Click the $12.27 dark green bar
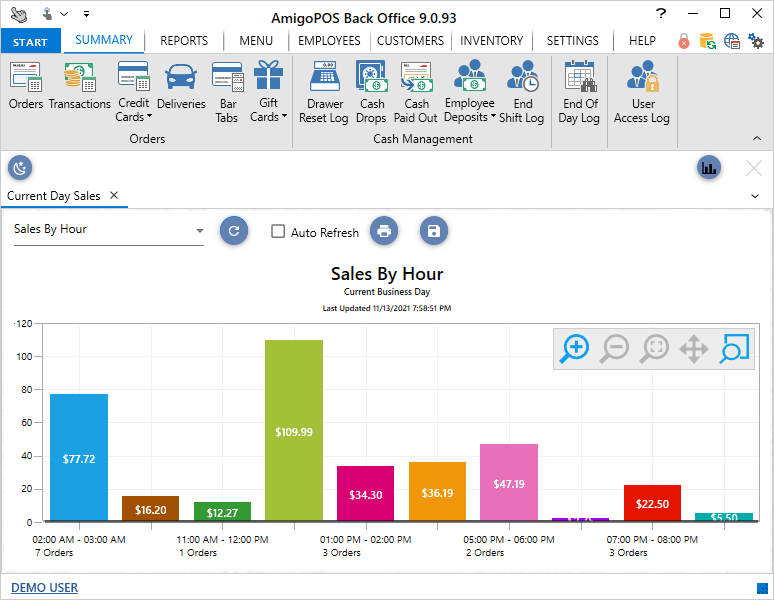The height and width of the screenshot is (600, 774). click(223, 511)
